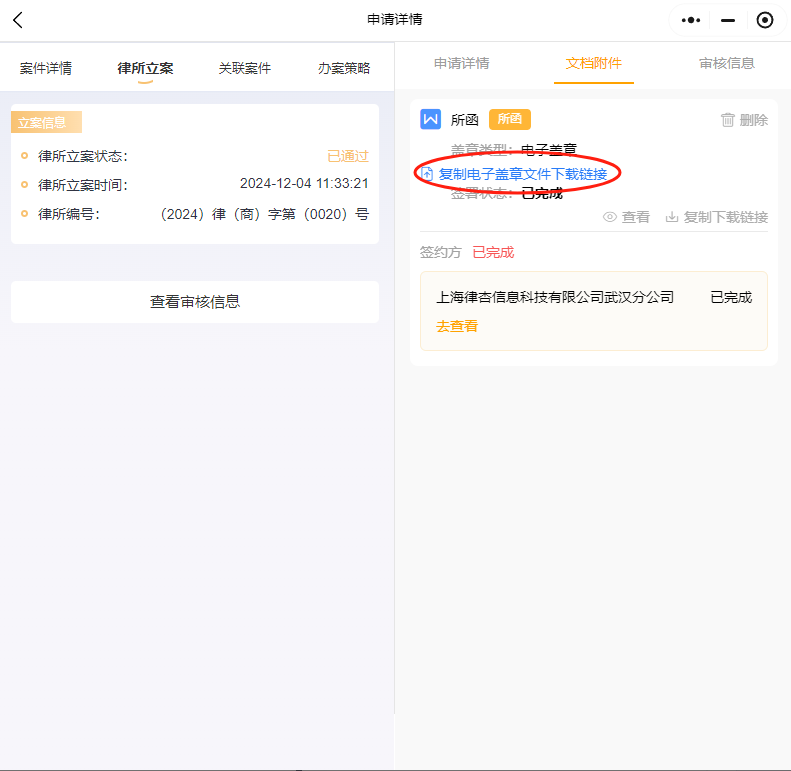Screen dimensions: 791x771
Task: Select the 律所立案 tab
Action: [x=145, y=68]
